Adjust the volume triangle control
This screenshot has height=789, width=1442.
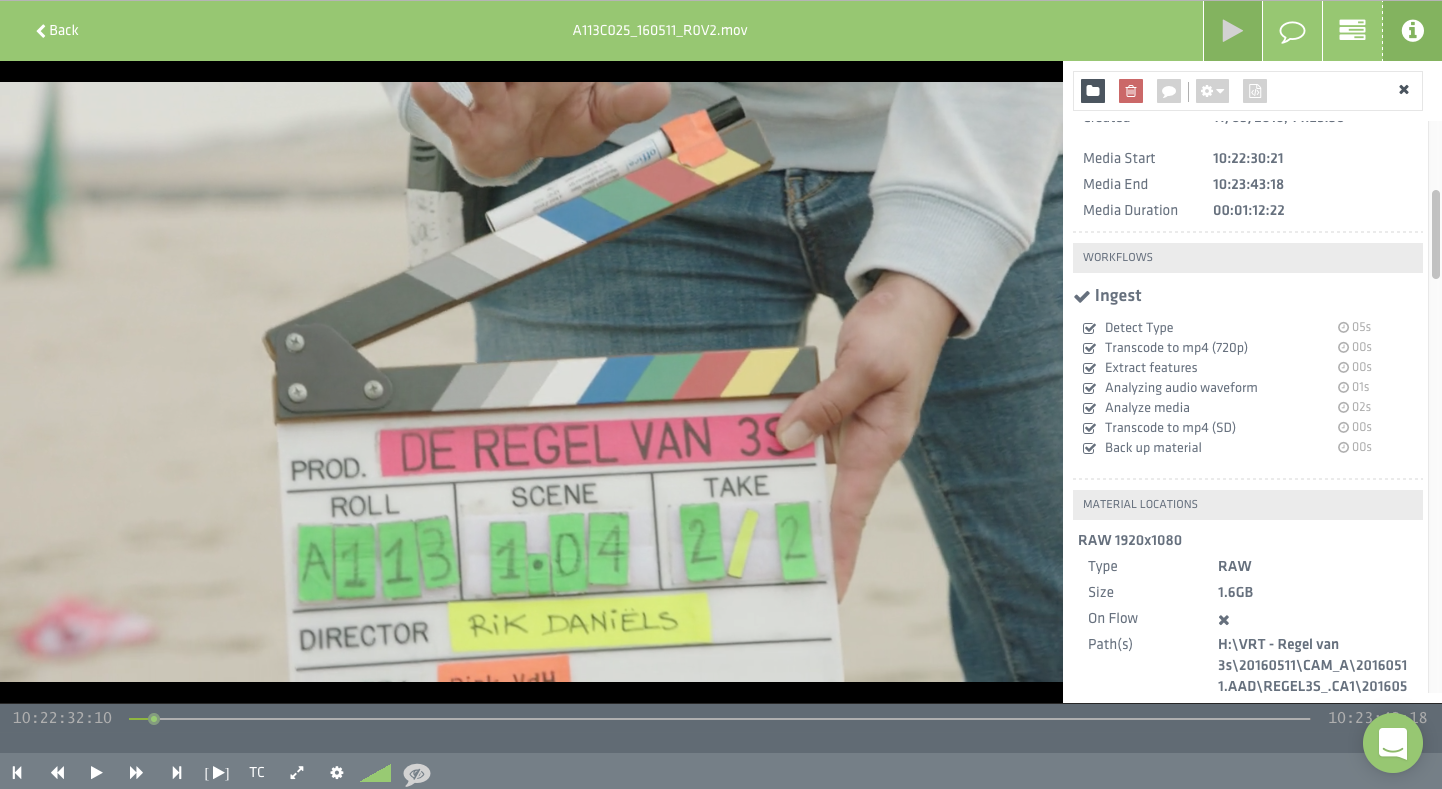click(x=375, y=772)
